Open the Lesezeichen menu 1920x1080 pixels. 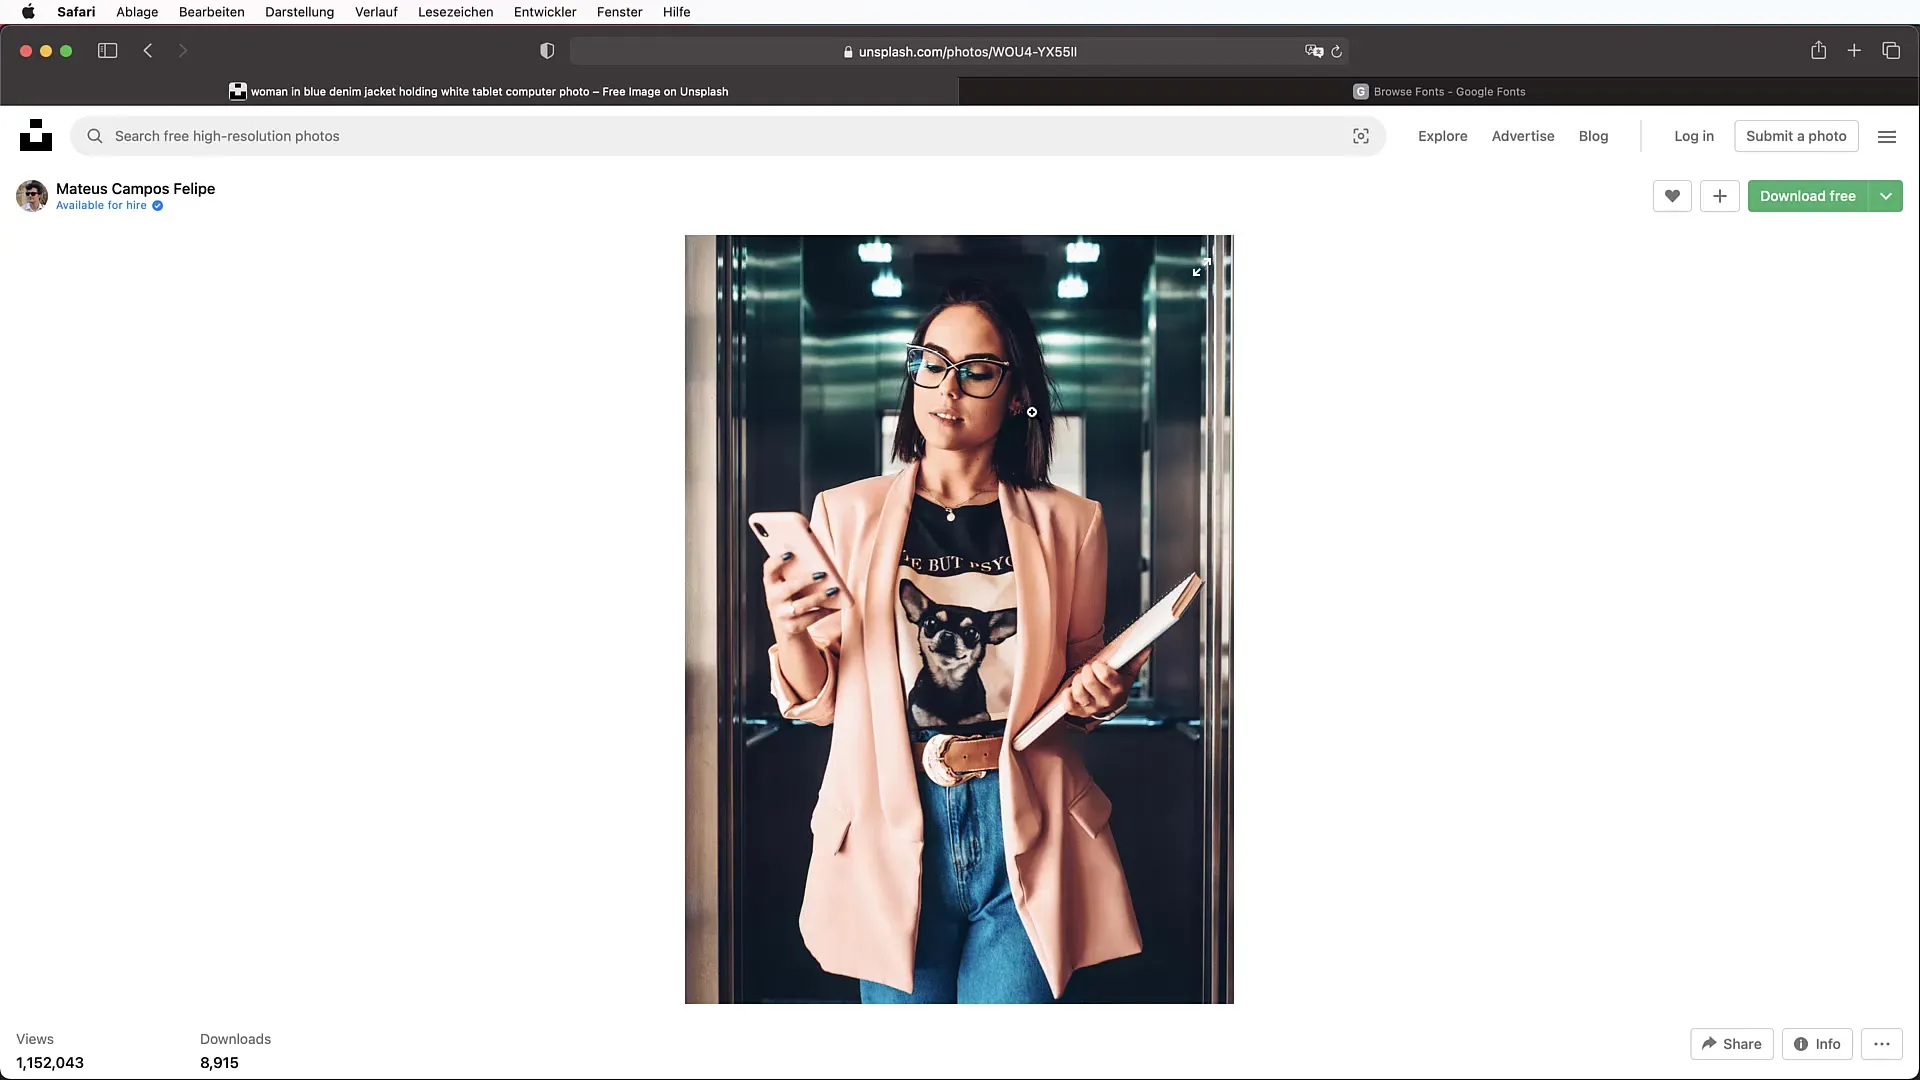click(455, 12)
